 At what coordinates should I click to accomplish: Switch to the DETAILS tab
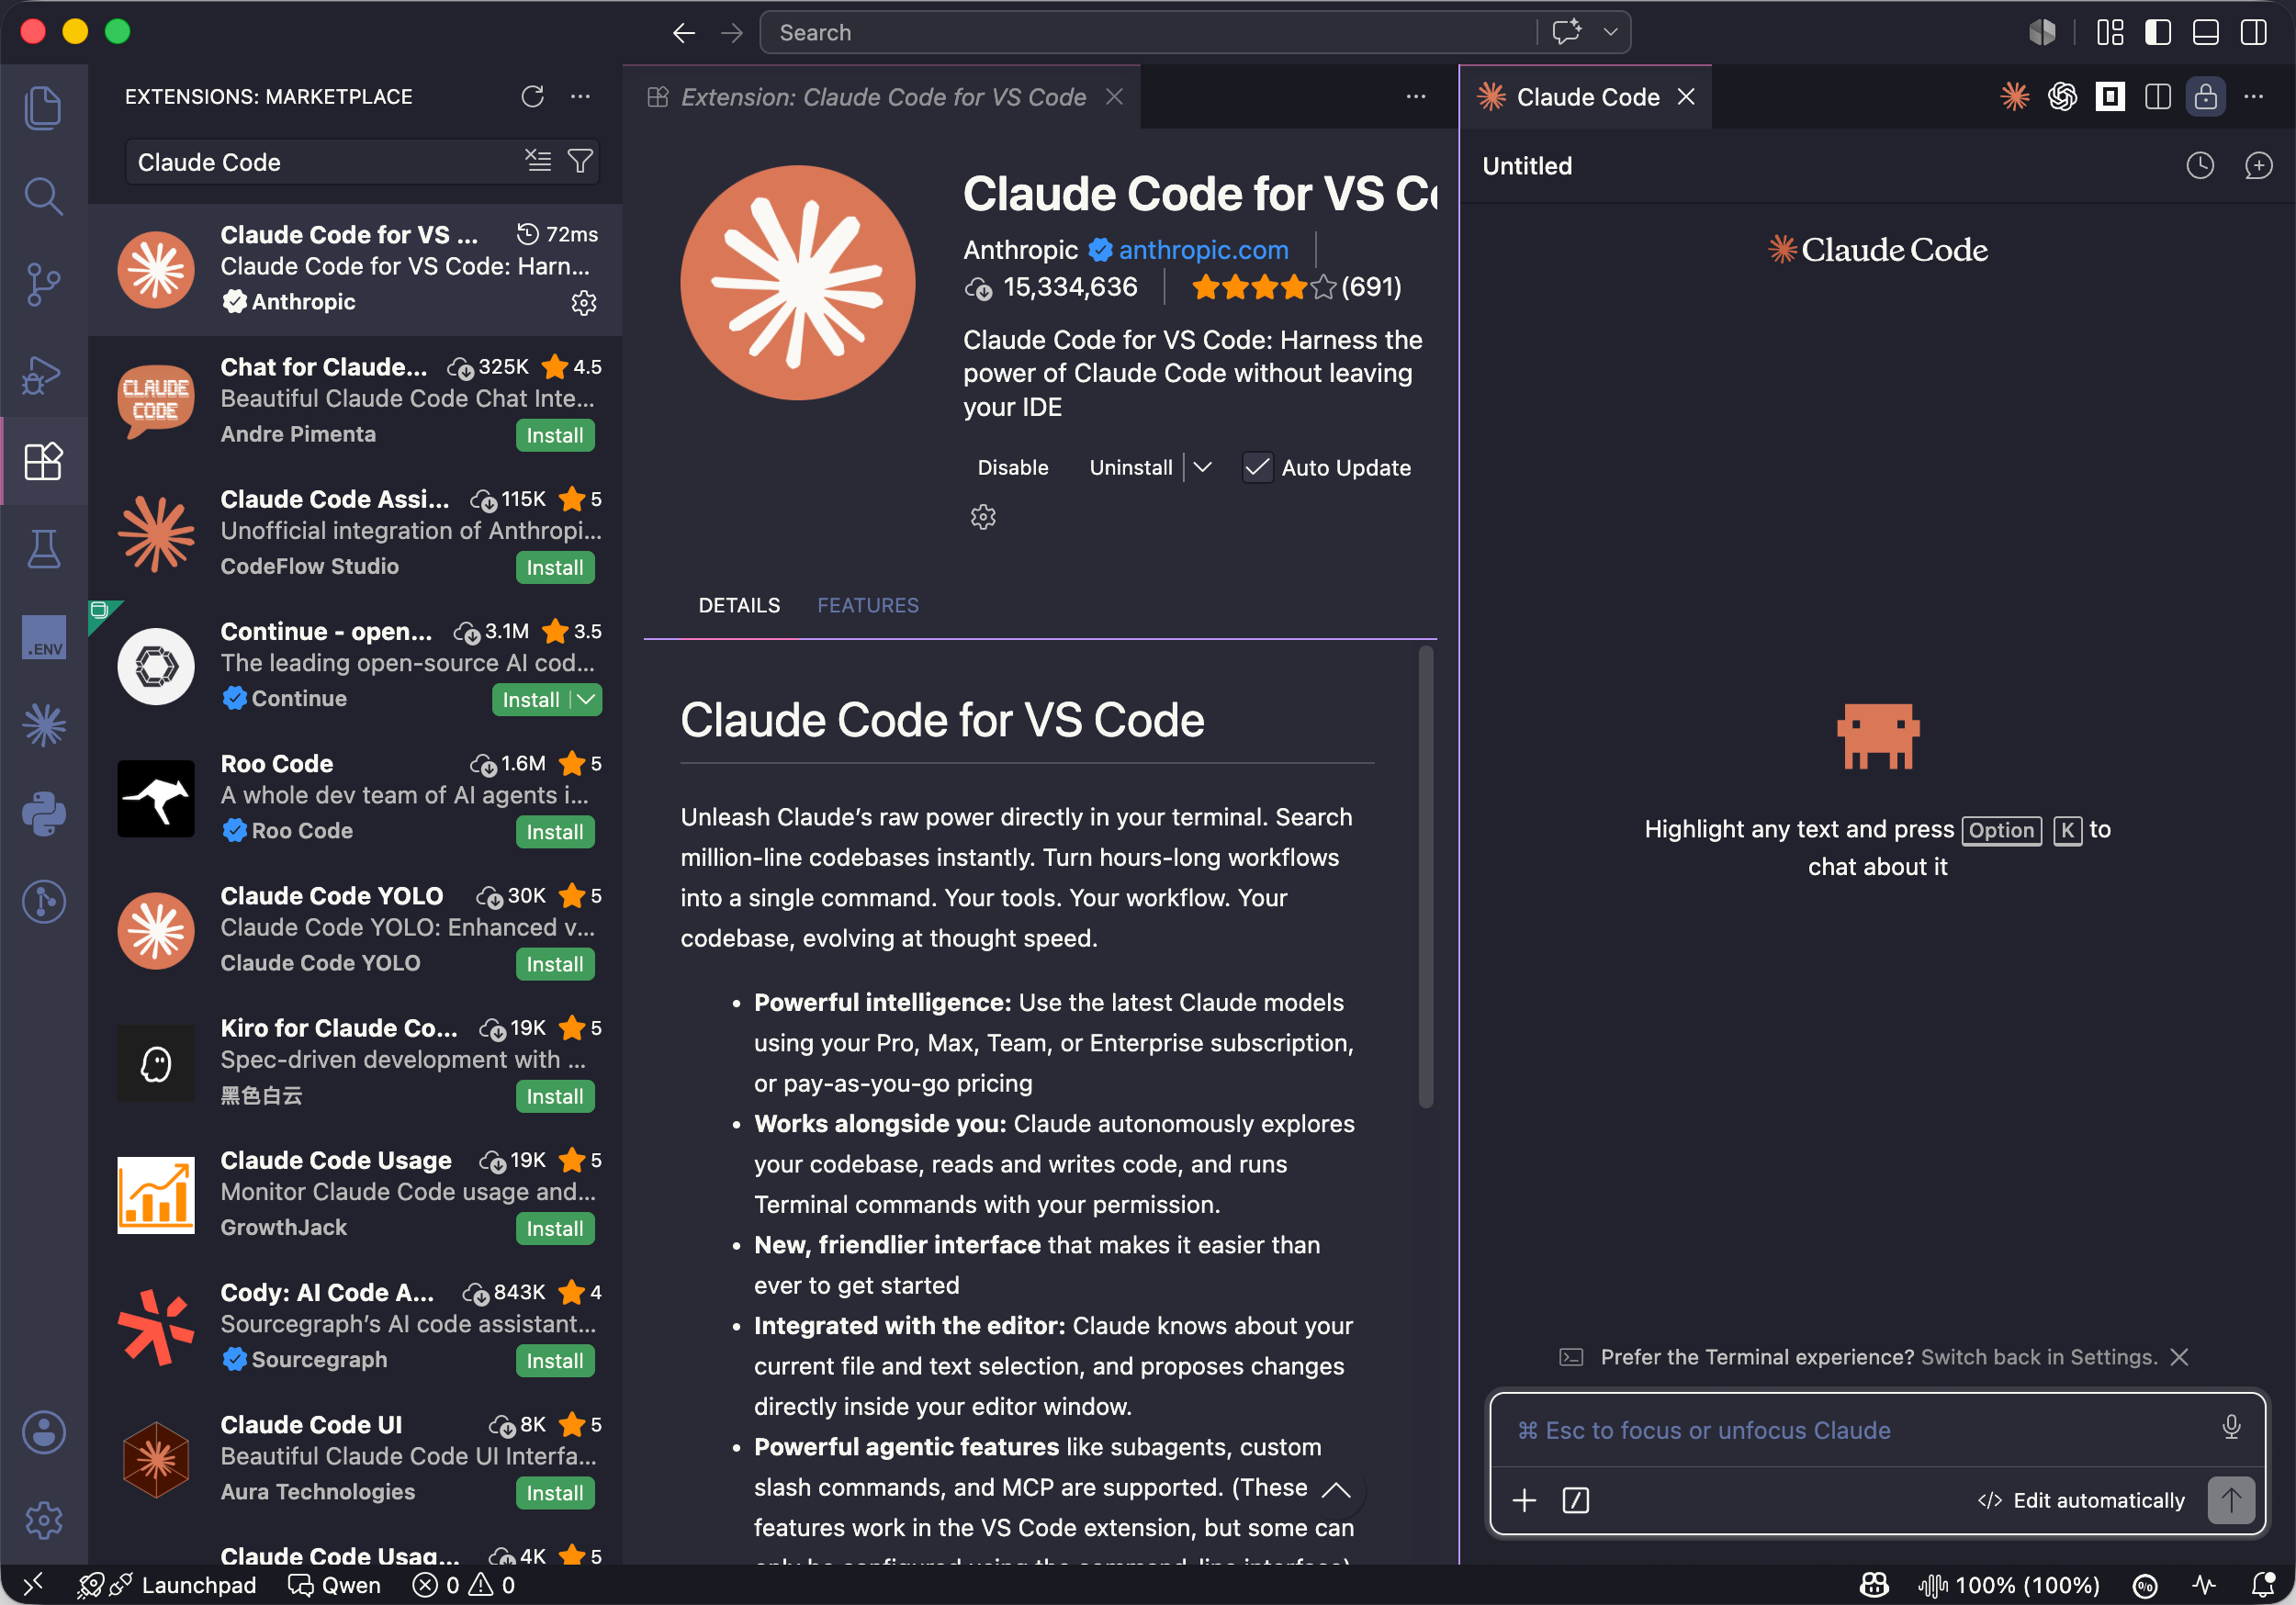pos(739,605)
